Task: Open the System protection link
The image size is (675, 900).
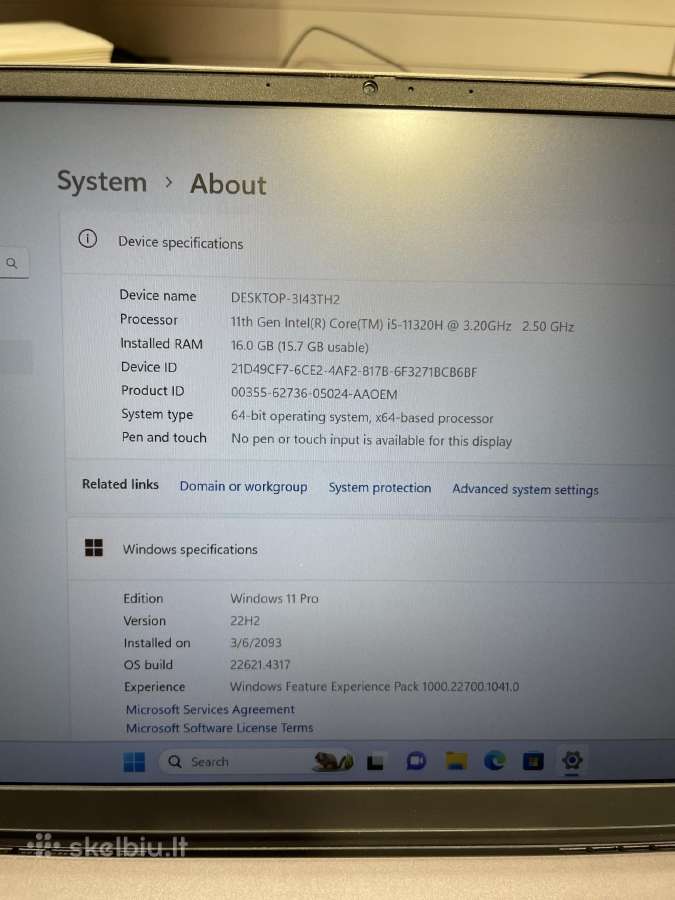Action: (379, 487)
